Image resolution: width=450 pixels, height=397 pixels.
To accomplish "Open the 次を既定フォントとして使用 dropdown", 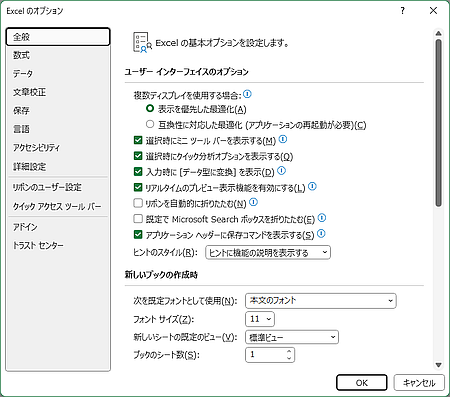I will [x=321, y=301].
